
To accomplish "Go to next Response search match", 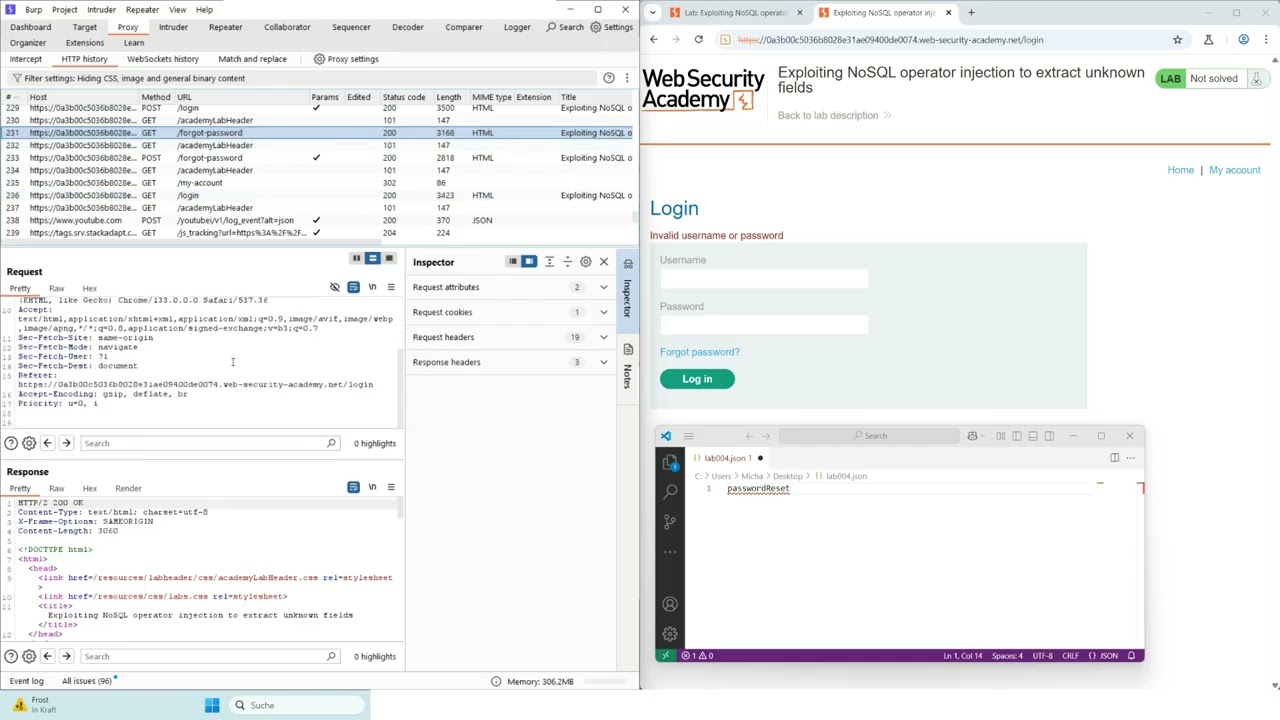I will [66, 656].
